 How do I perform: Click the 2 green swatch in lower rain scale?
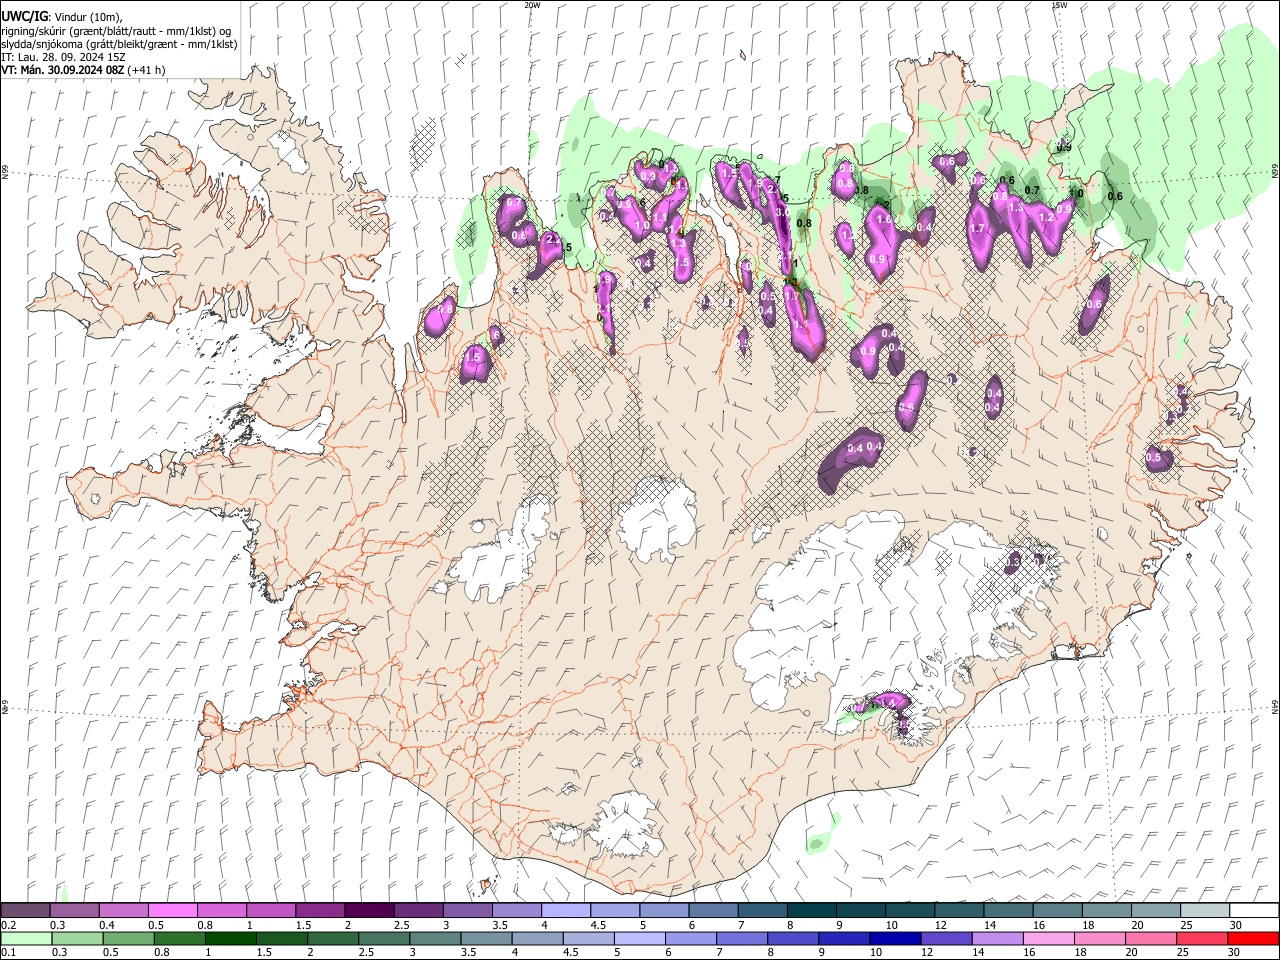point(332,938)
